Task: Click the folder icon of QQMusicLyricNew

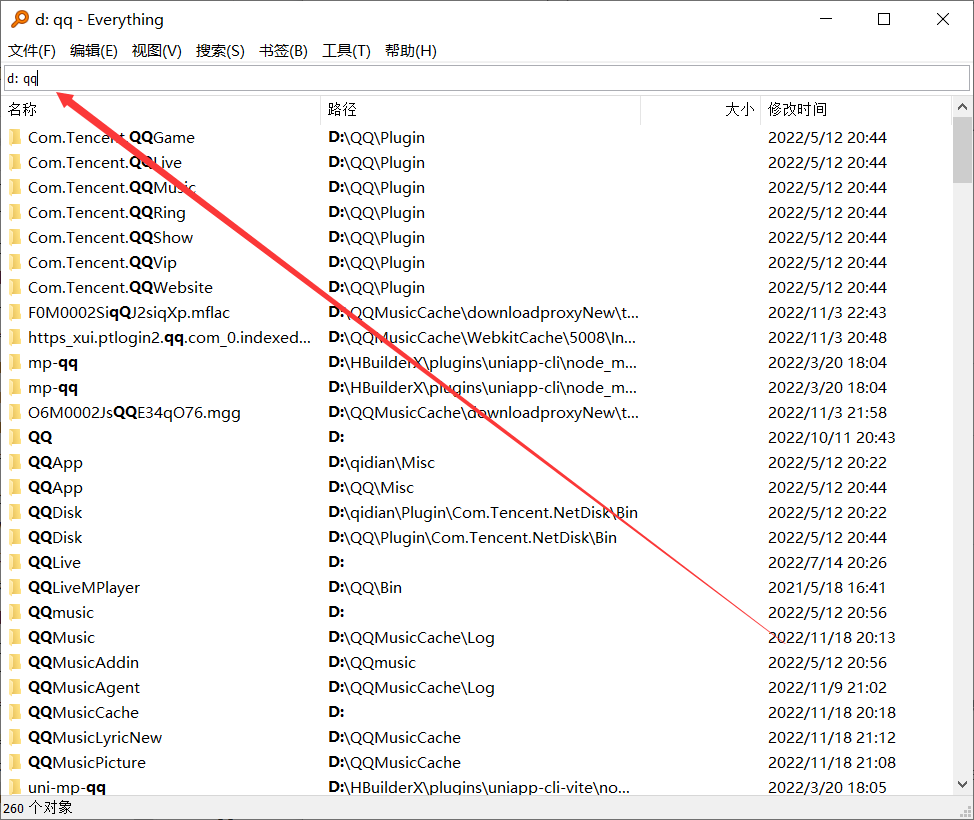Action: coord(16,737)
